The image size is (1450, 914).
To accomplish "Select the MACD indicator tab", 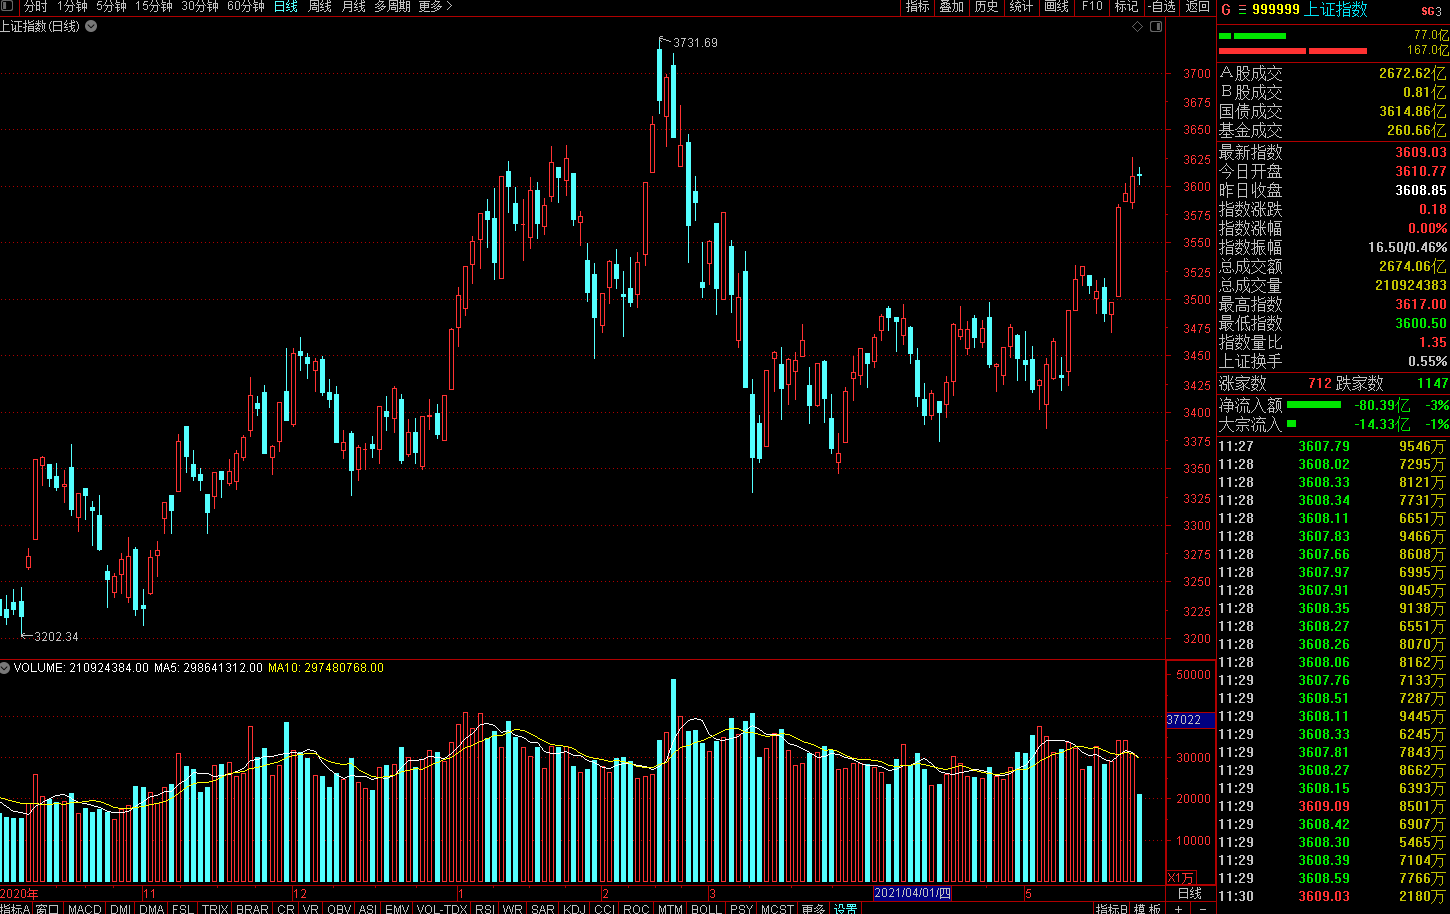I will [x=85, y=909].
